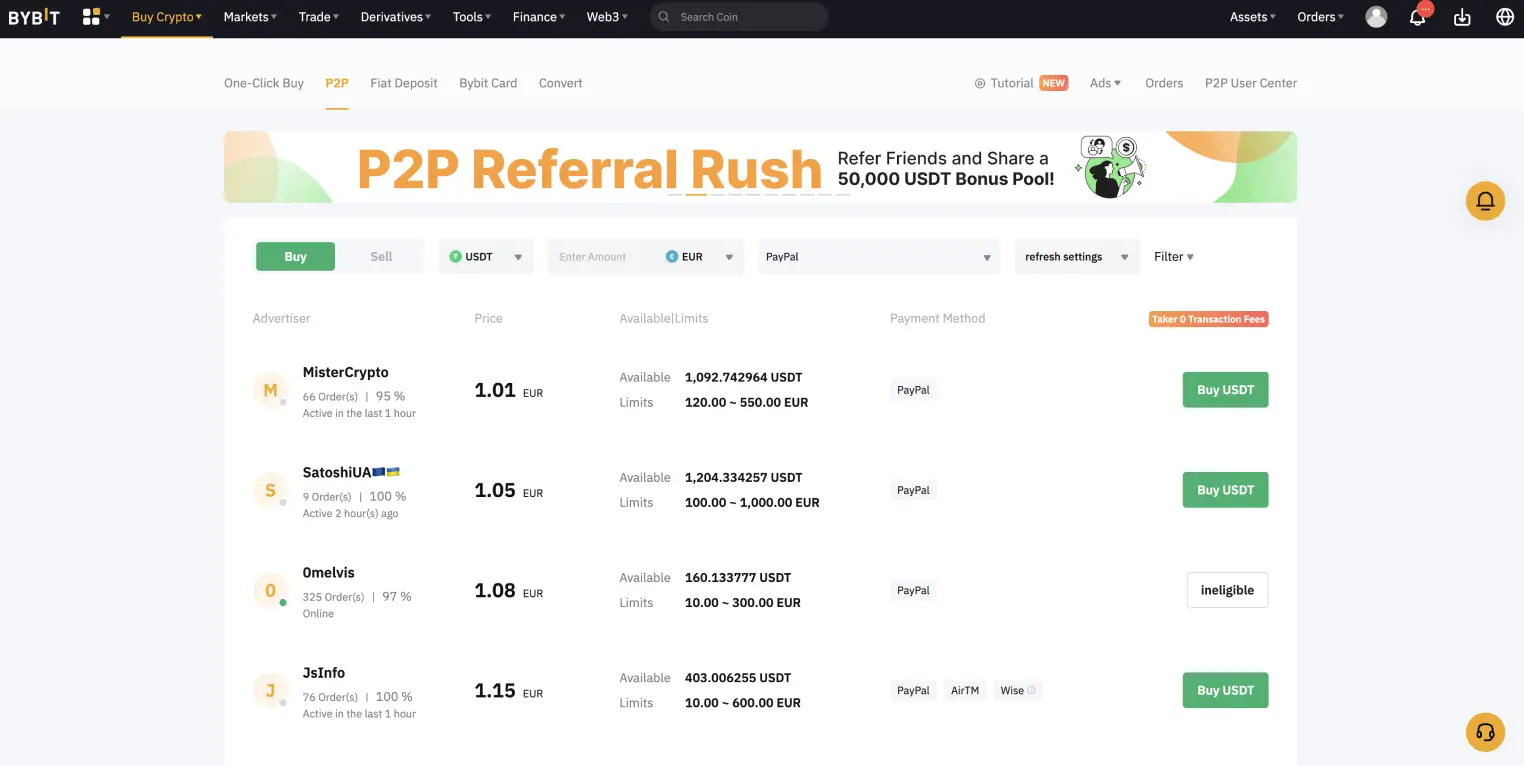The width and height of the screenshot is (1524, 766).
Task: Click the USDT coin icon
Action: tap(456, 257)
